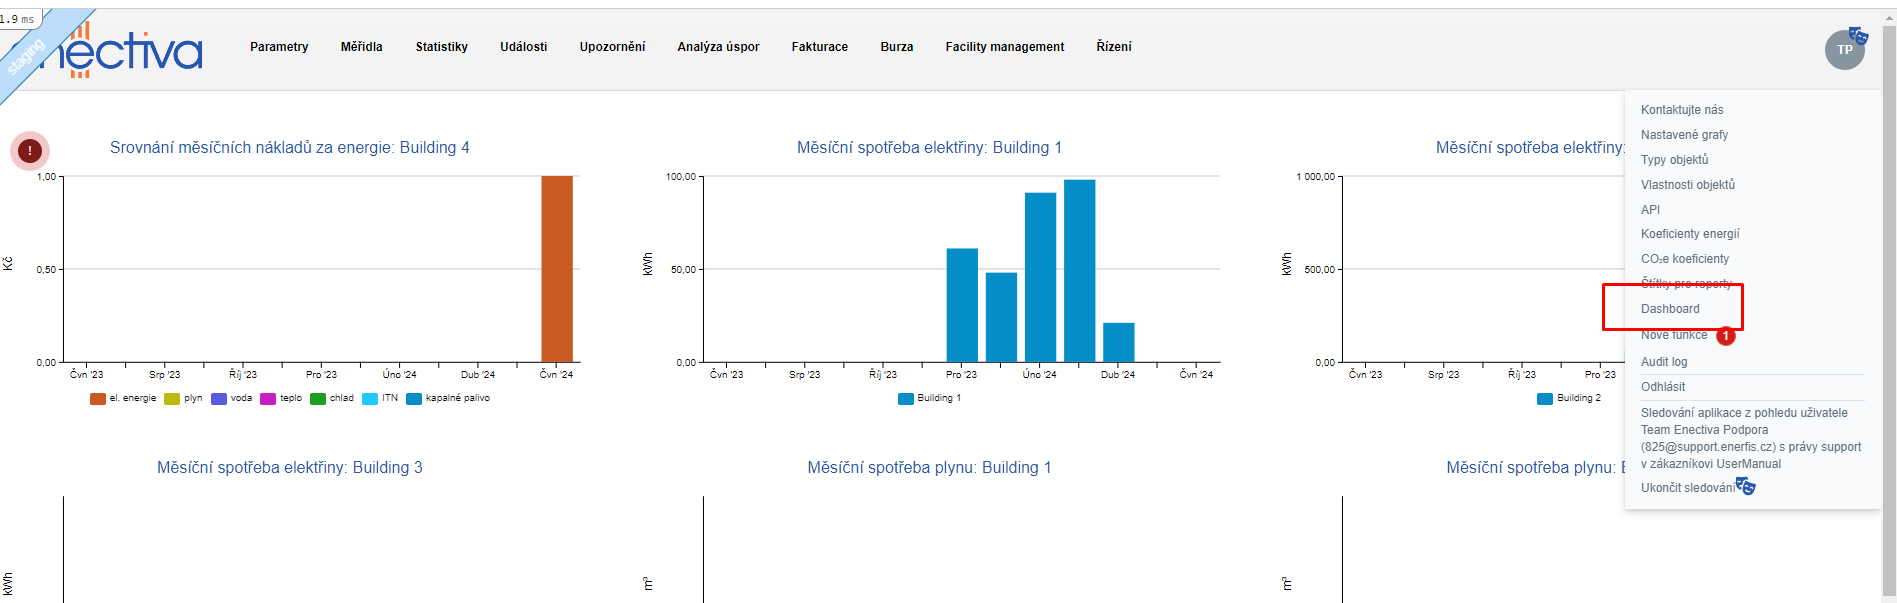This screenshot has width=1897, height=603.
Task: Click the 1.9 ms debug timing badge
Action: pyautogui.click(x=18, y=19)
